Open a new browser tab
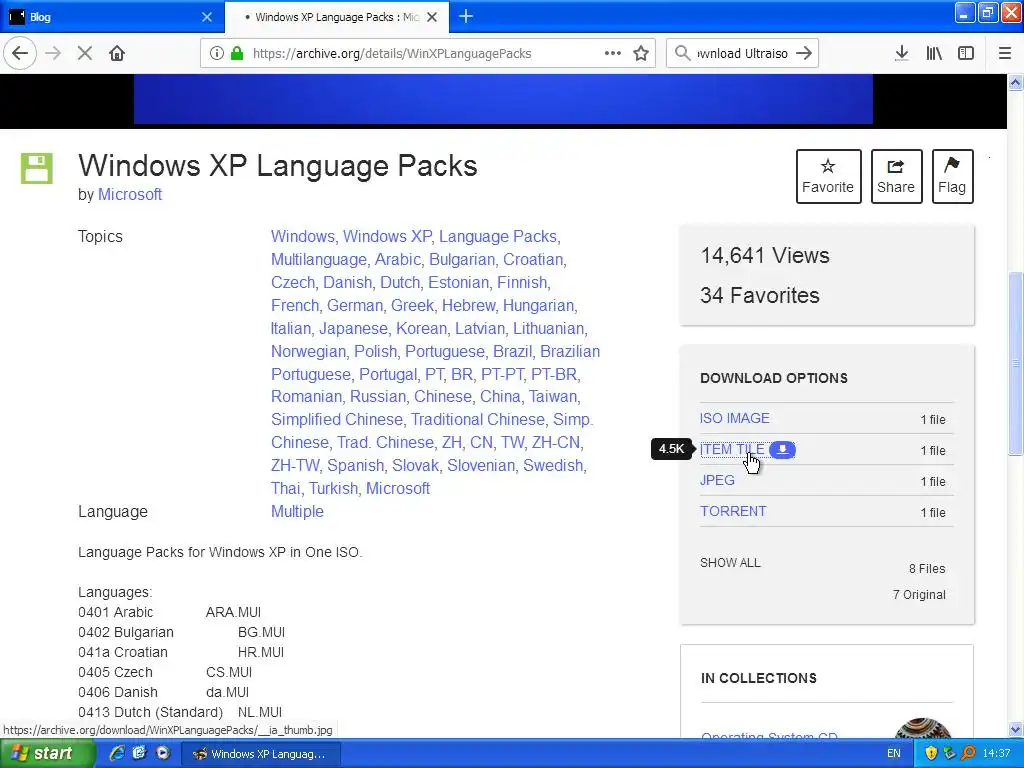The width and height of the screenshot is (1024, 768). (466, 17)
